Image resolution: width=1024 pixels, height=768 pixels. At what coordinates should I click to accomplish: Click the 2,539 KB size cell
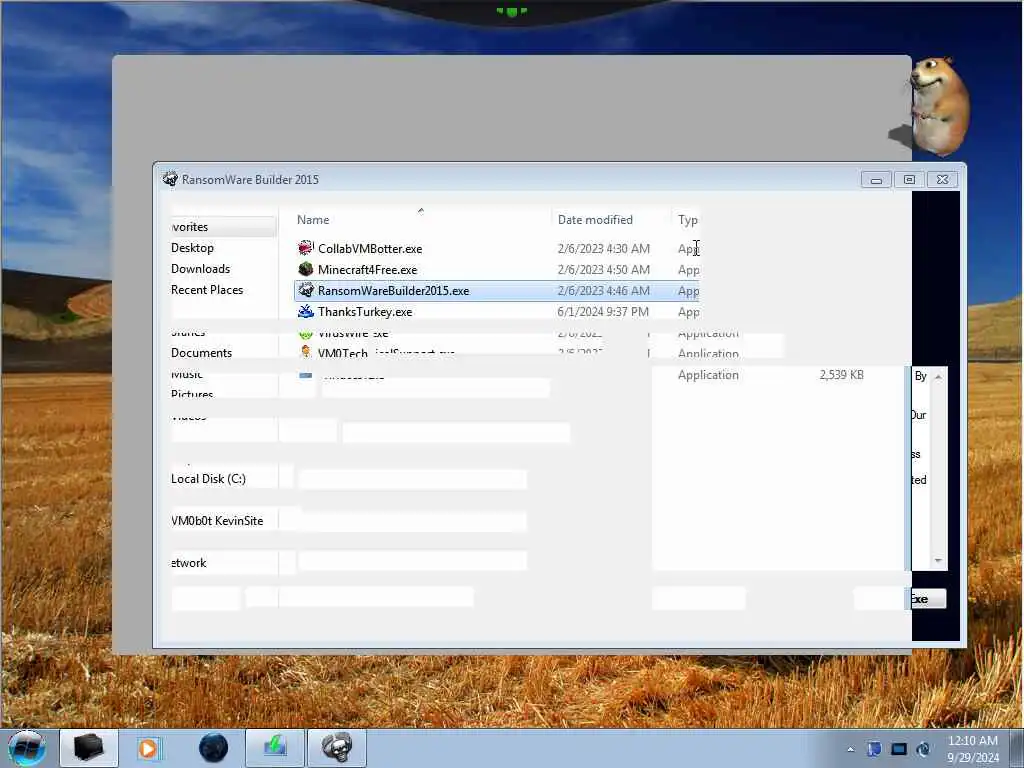[x=841, y=375]
